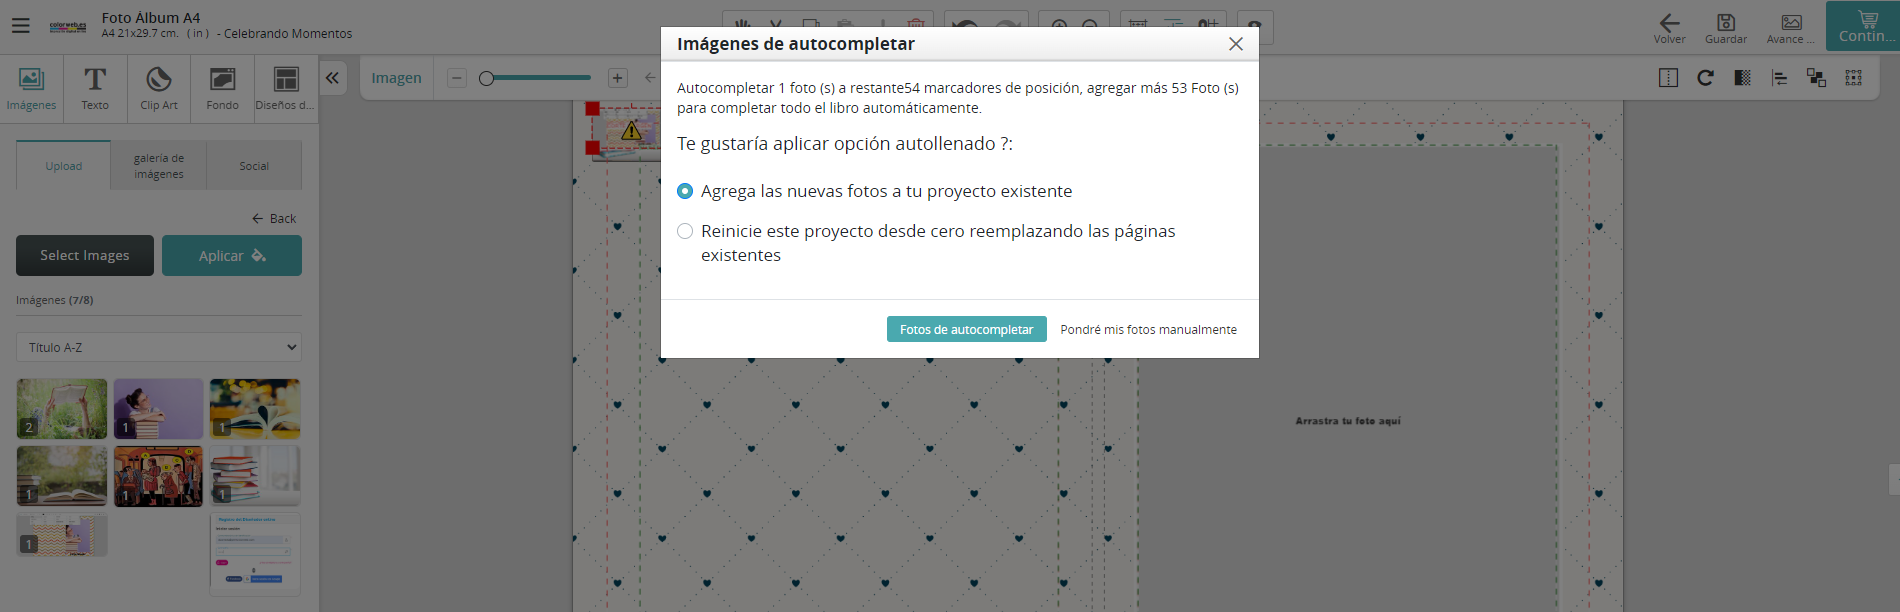Click the zoom out magnifier icon
This screenshot has width=1900, height=612.
click(x=1090, y=24)
